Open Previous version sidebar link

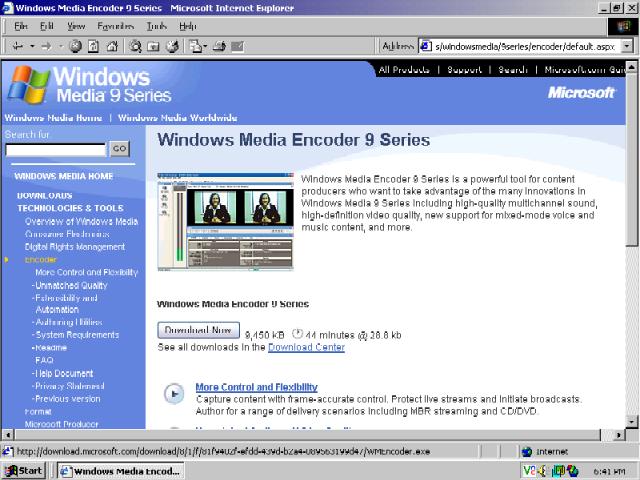click(x=68, y=399)
